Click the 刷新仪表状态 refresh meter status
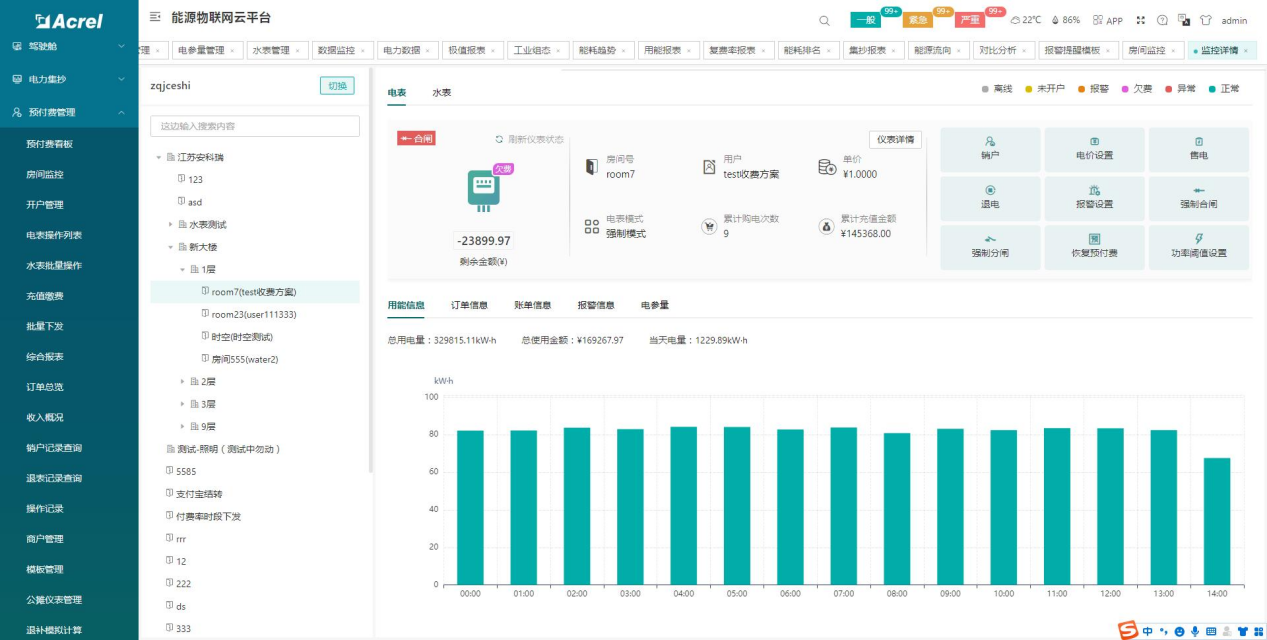Screen dimensions: 1267x640 (x=529, y=139)
